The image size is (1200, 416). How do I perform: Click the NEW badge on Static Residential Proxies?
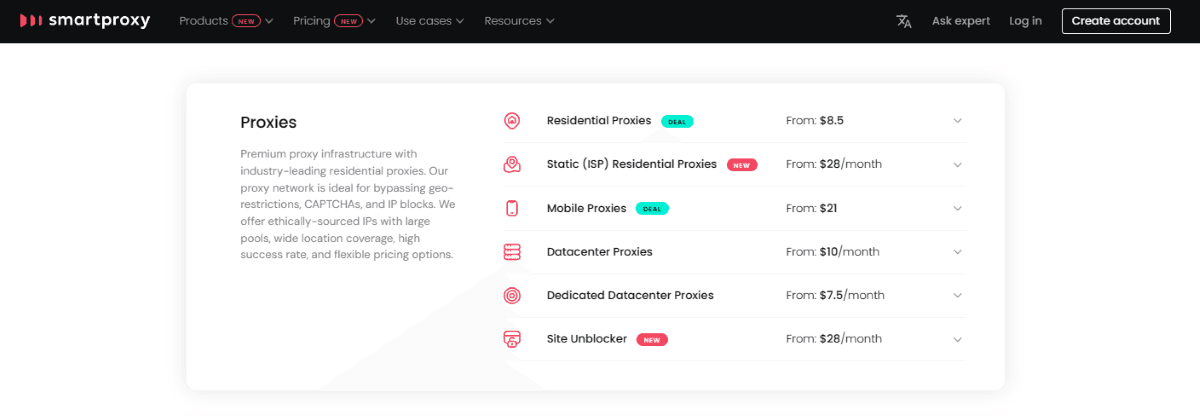click(741, 165)
